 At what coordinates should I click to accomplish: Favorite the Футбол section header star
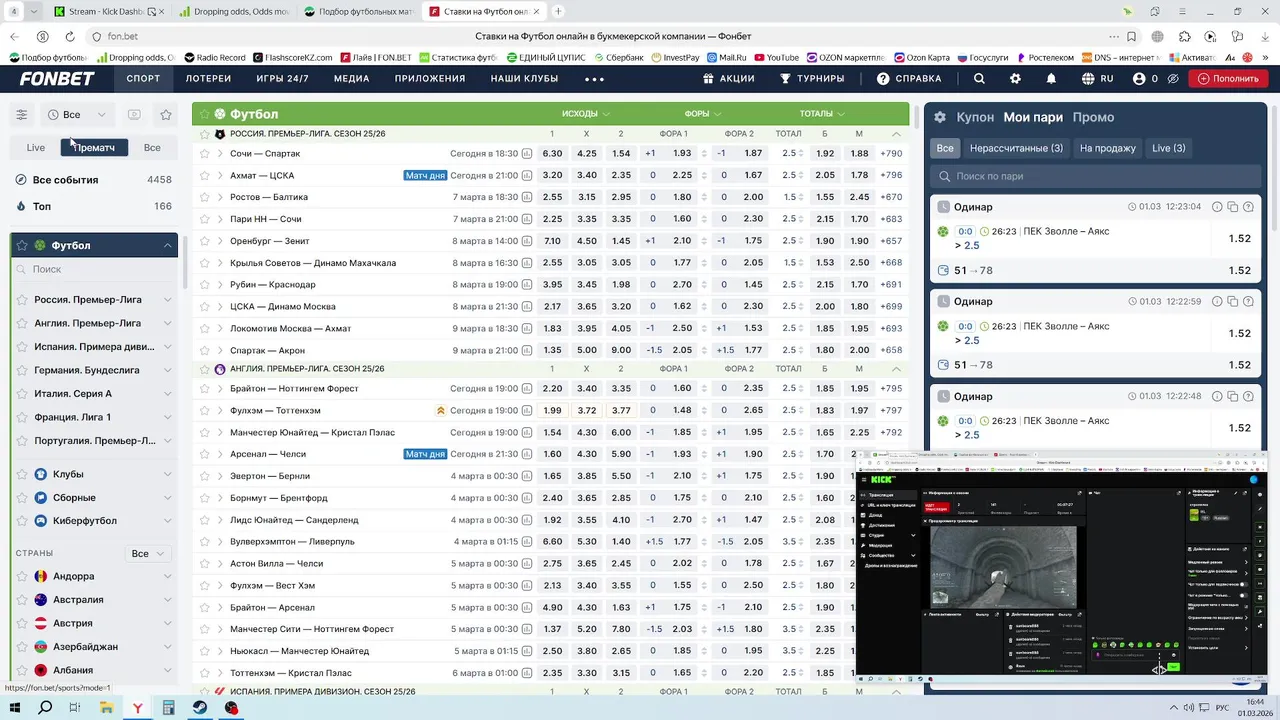coord(204,114)
